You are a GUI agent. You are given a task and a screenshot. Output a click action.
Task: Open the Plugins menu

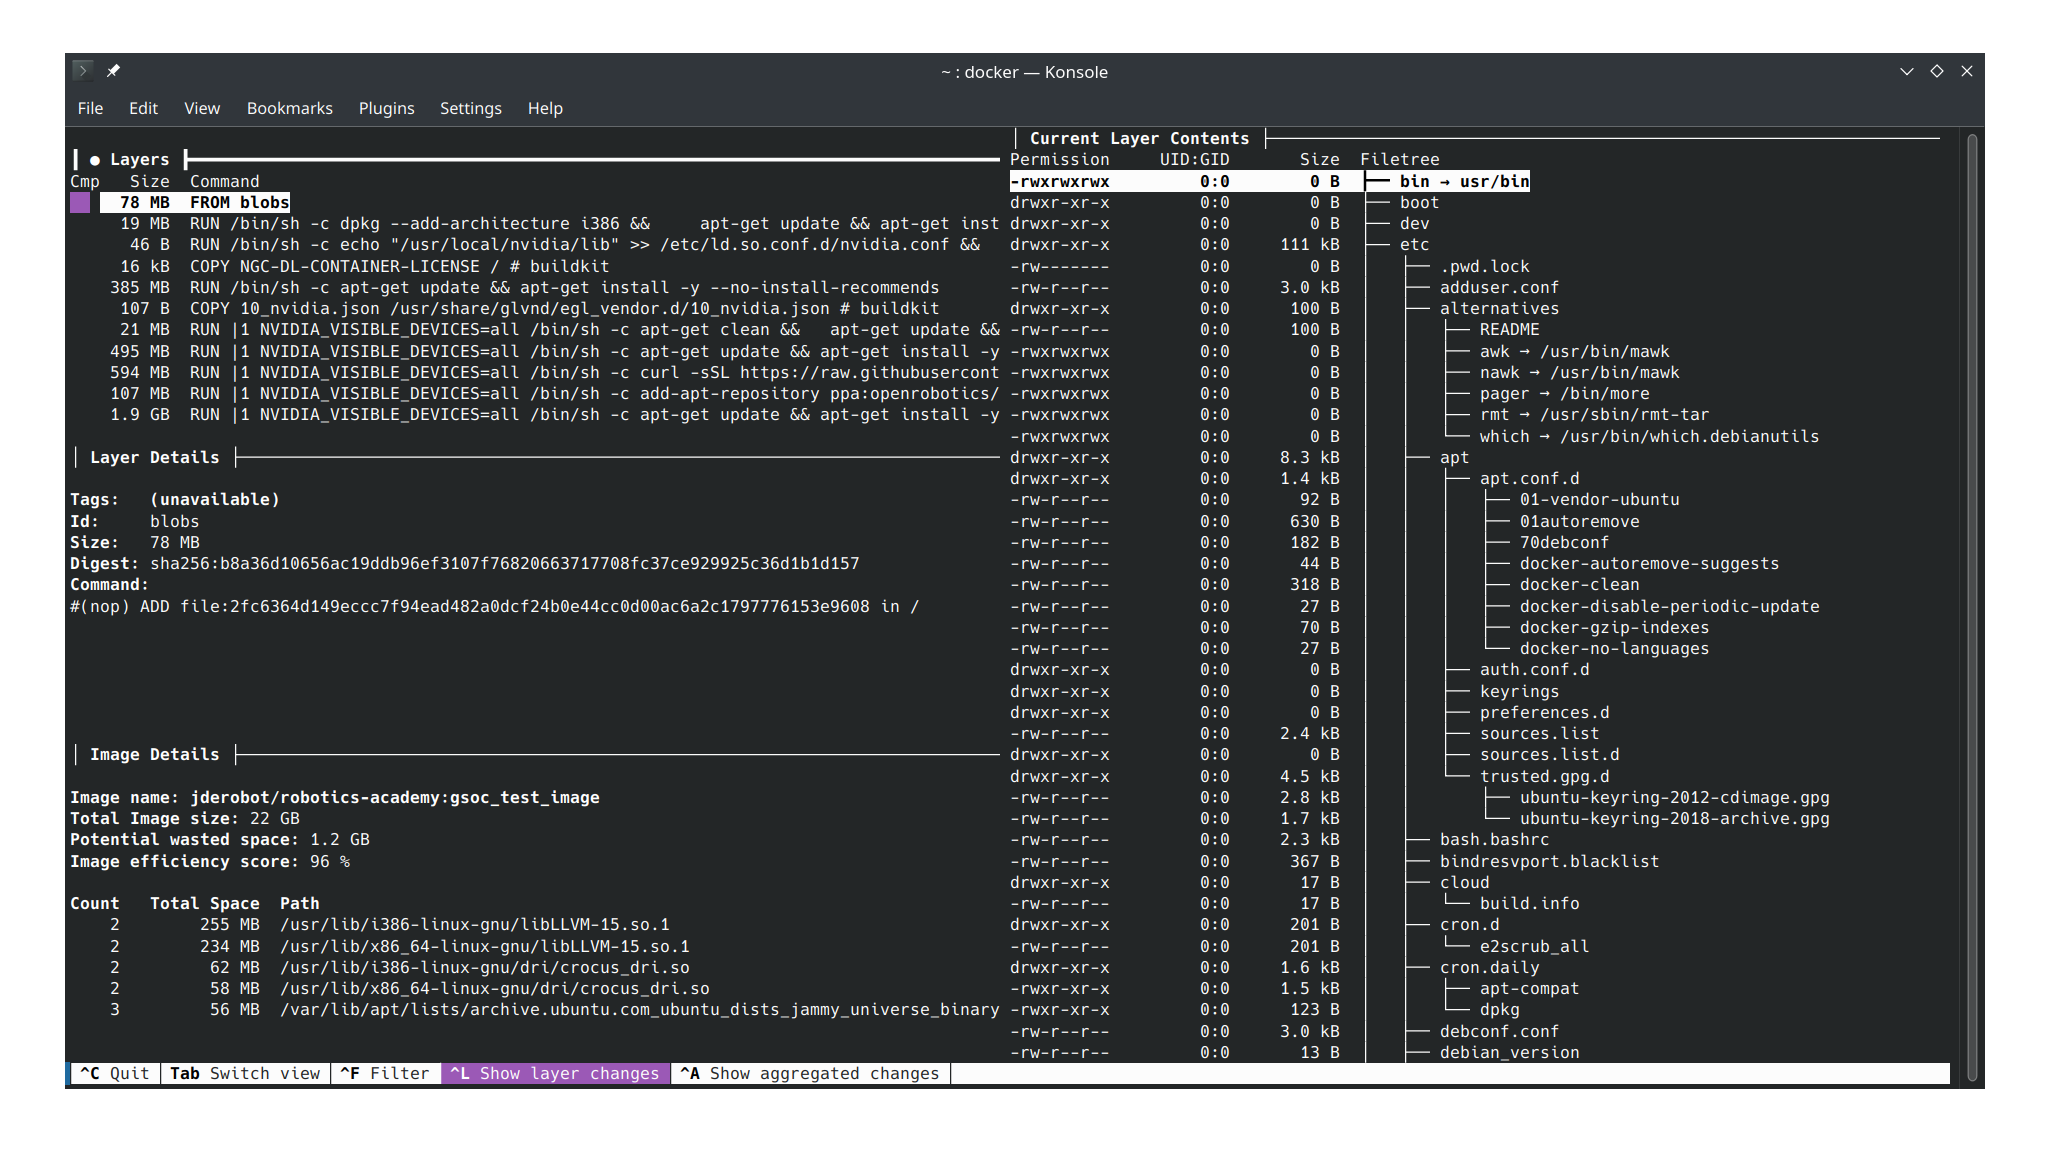[x=386, y=108]
